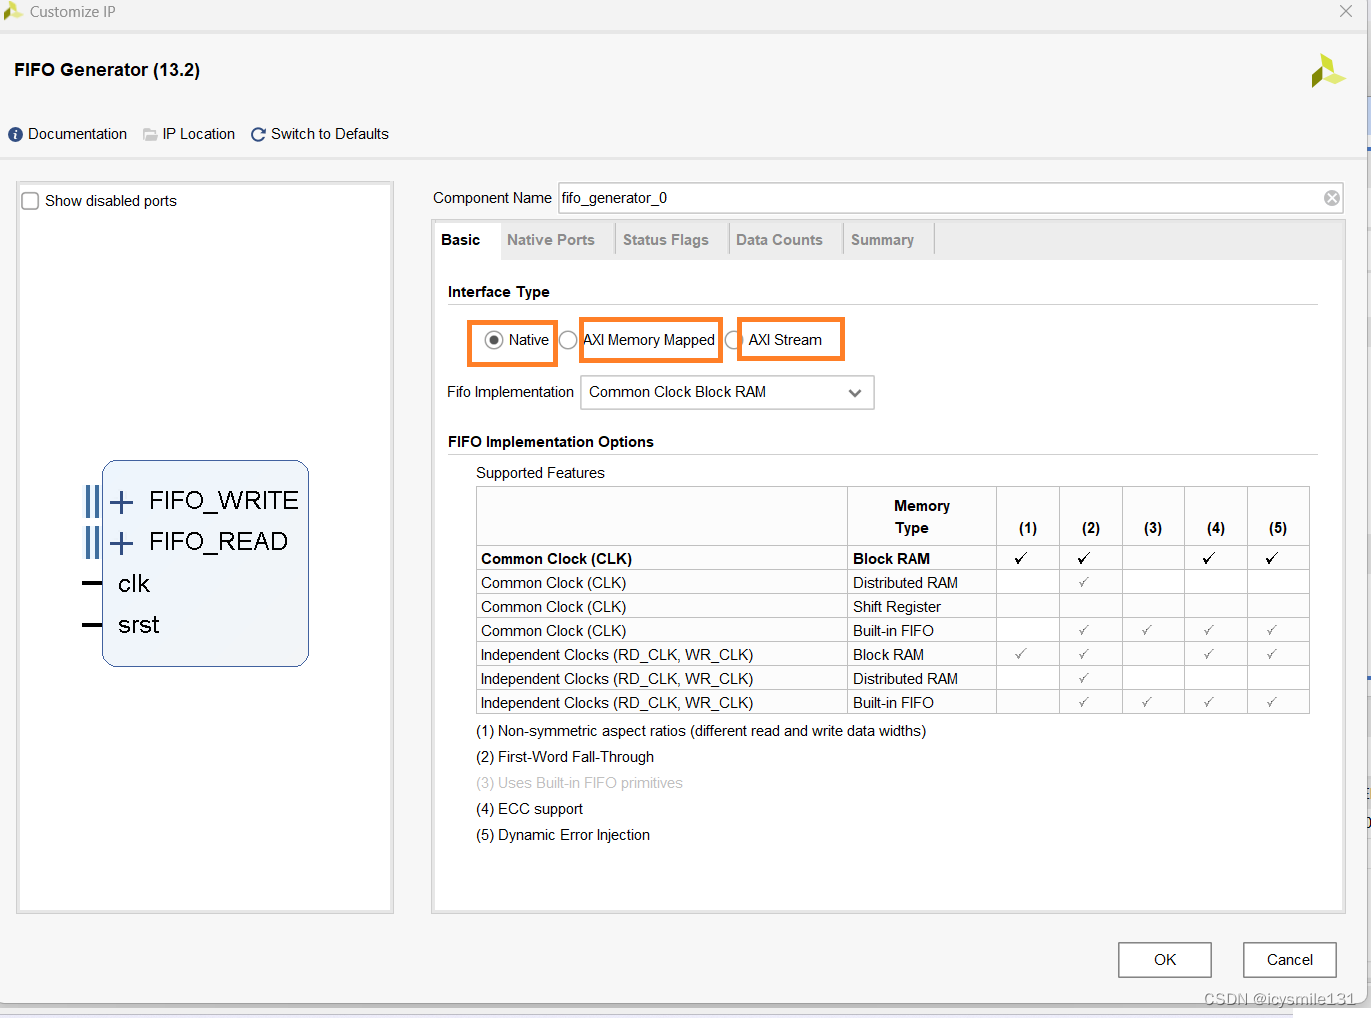Open the Fifo Implementation dropdown
This screenshot has height=1018, width=1371.
[x=855, y=392]
